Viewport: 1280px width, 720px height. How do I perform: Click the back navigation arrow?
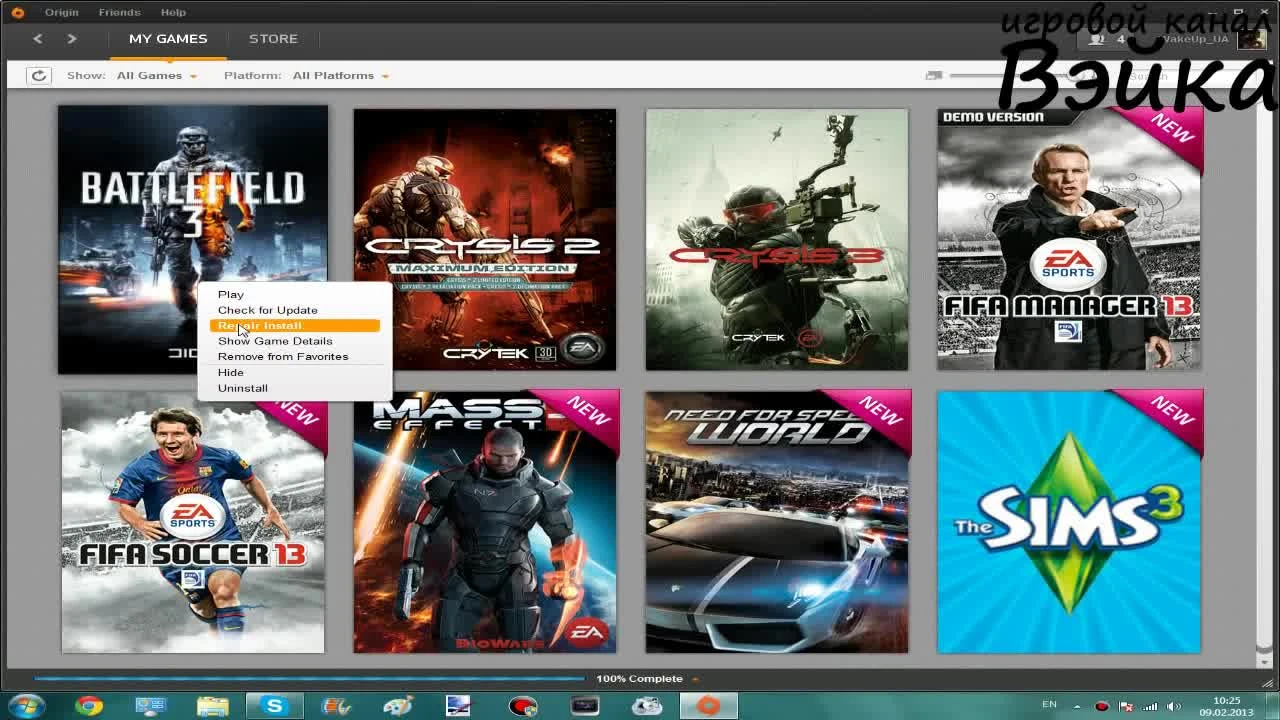coord(37,38)
